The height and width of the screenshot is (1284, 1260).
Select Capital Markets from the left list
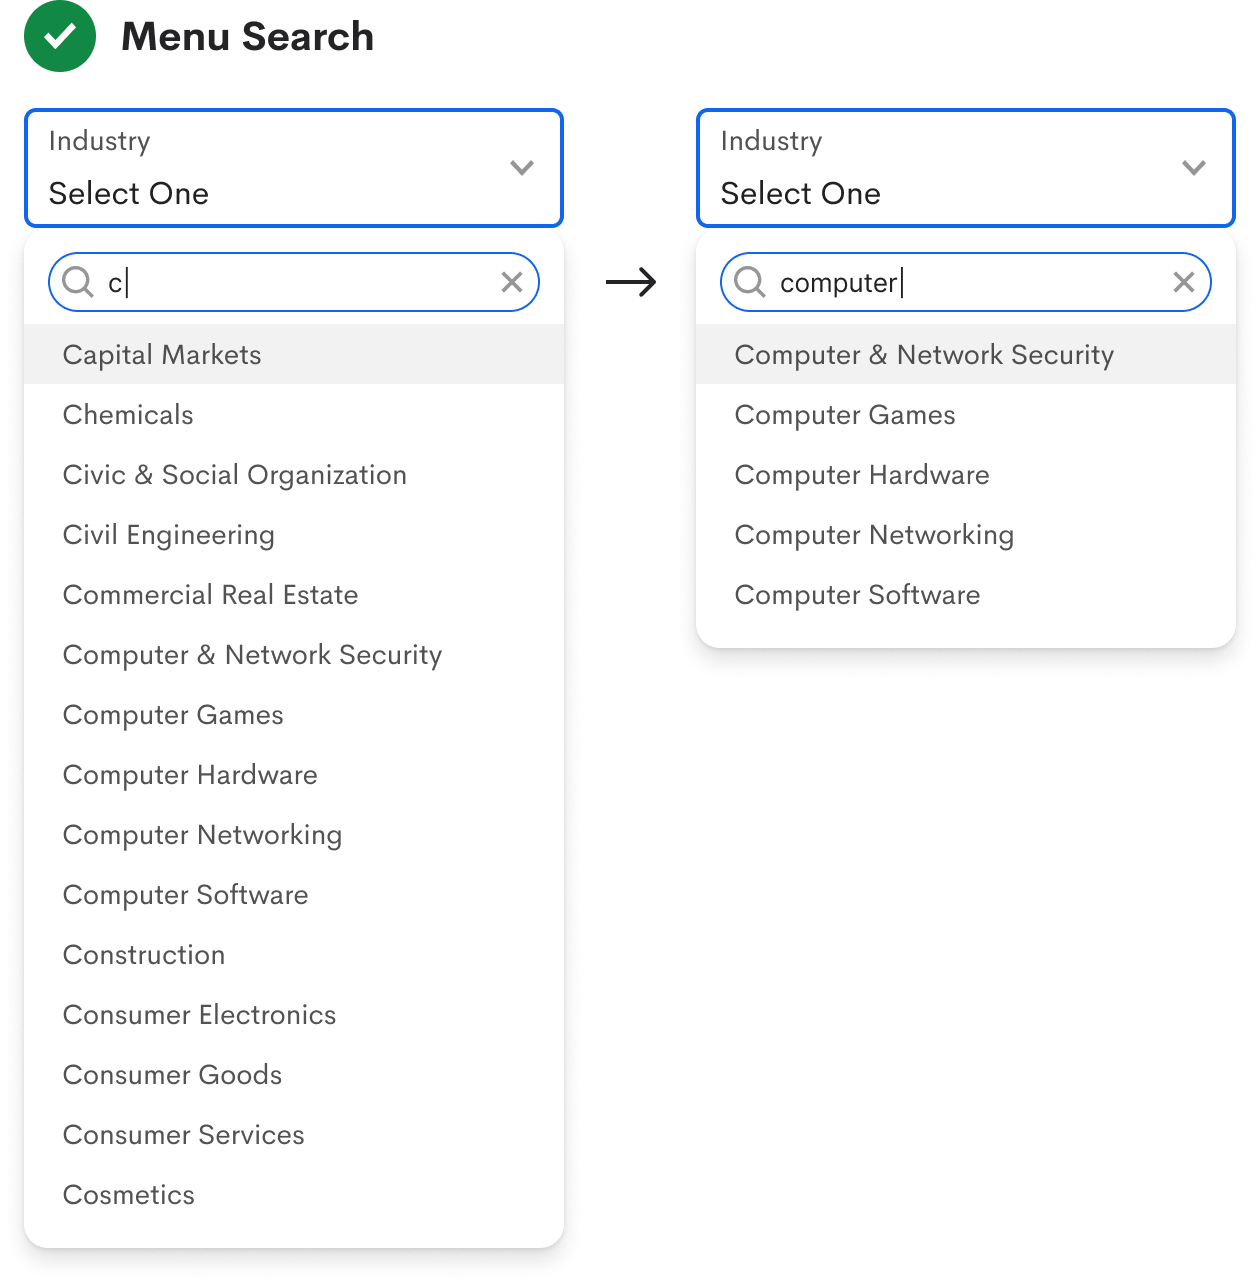tap(162, 355)
